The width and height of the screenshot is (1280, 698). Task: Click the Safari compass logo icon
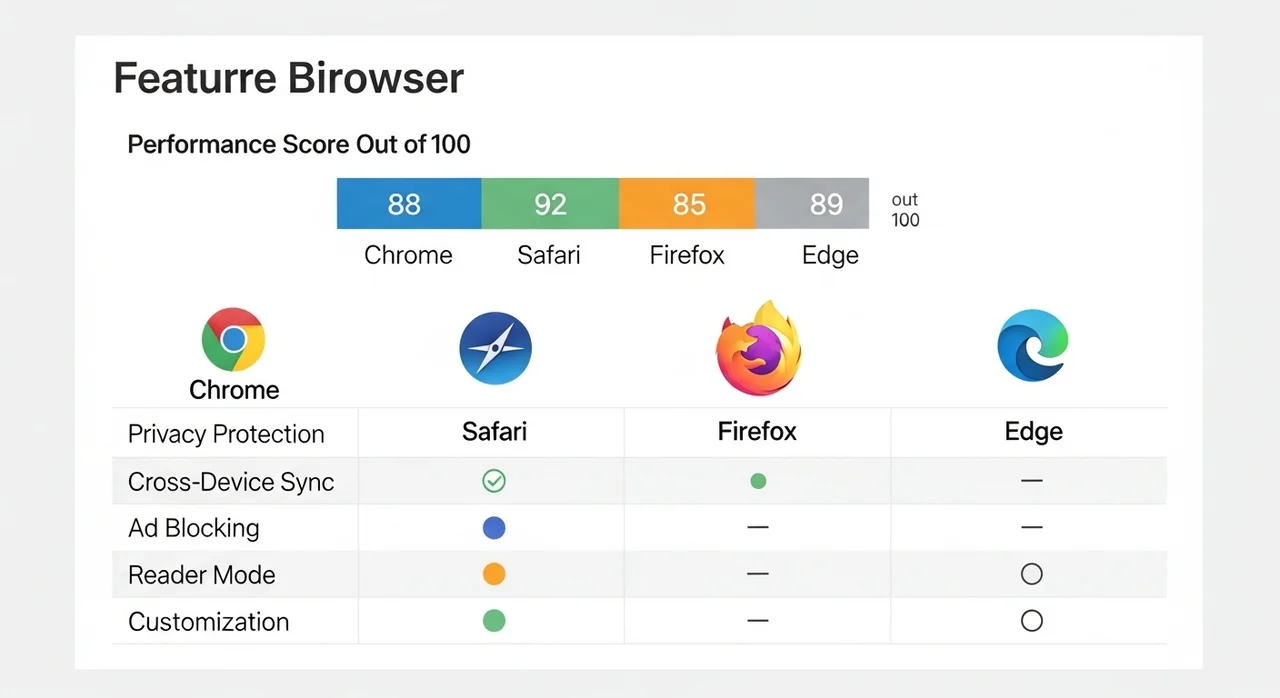(495, 349)
